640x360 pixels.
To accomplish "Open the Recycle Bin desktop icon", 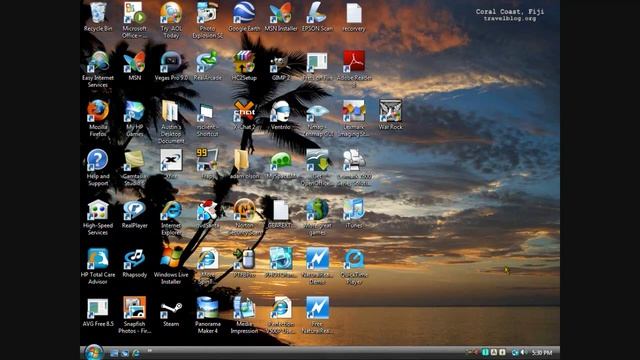I will (98, 17).
